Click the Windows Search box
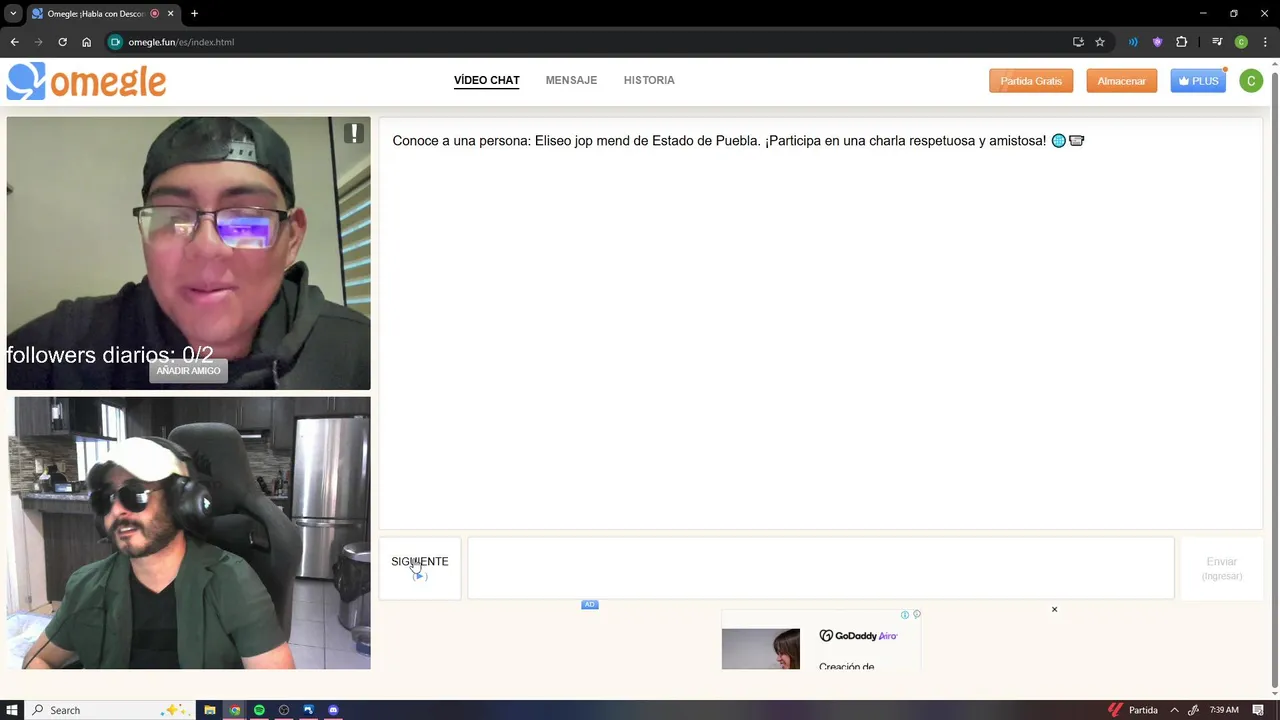The height and width of the screenshot is (720, 1280). [x=108, y=710]
